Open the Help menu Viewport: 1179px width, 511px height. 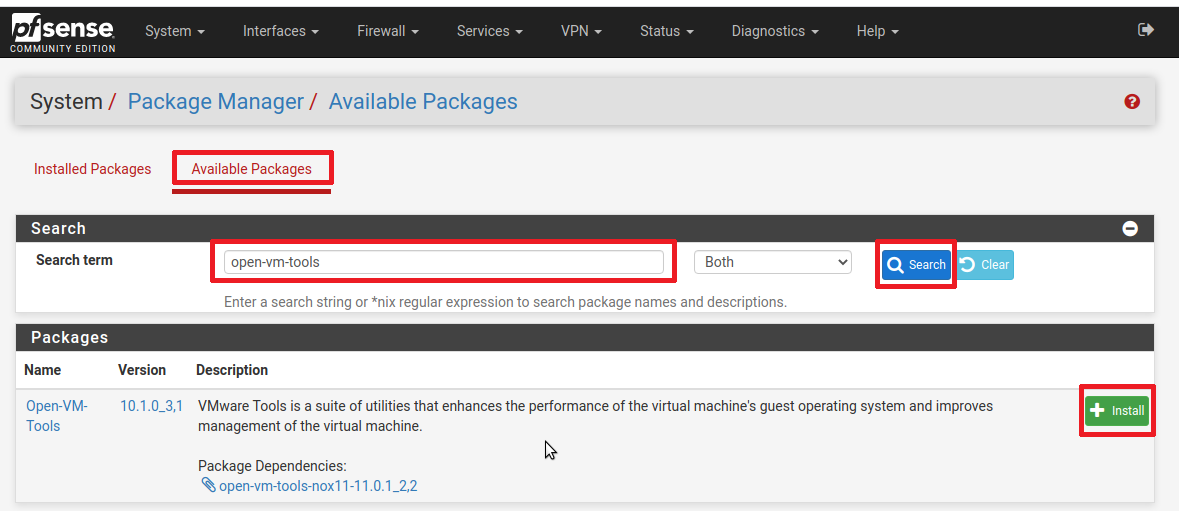877,31
